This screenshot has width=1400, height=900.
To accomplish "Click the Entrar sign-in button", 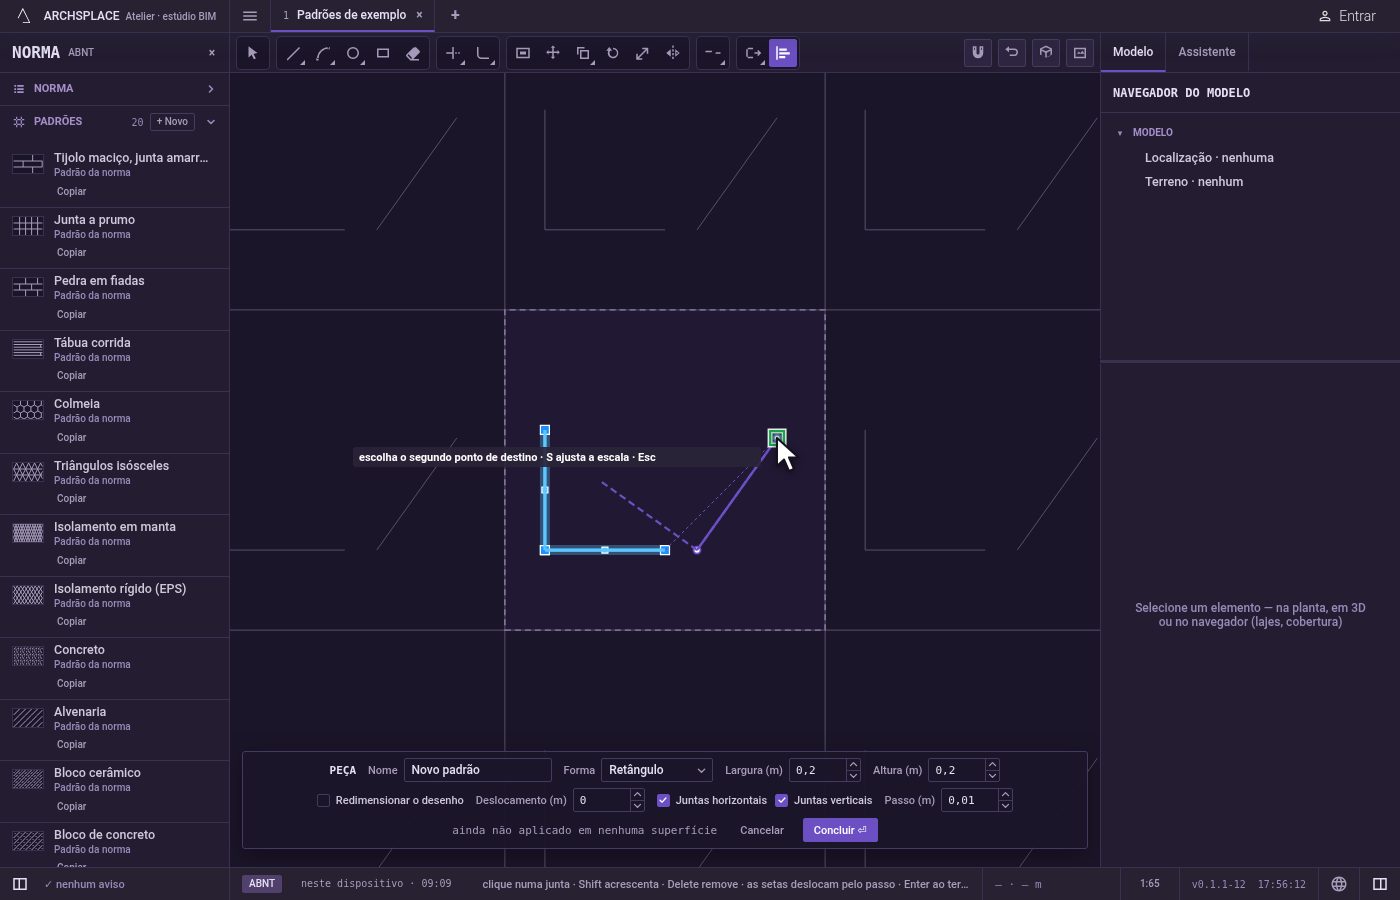I will click(x=1347, y=16).
